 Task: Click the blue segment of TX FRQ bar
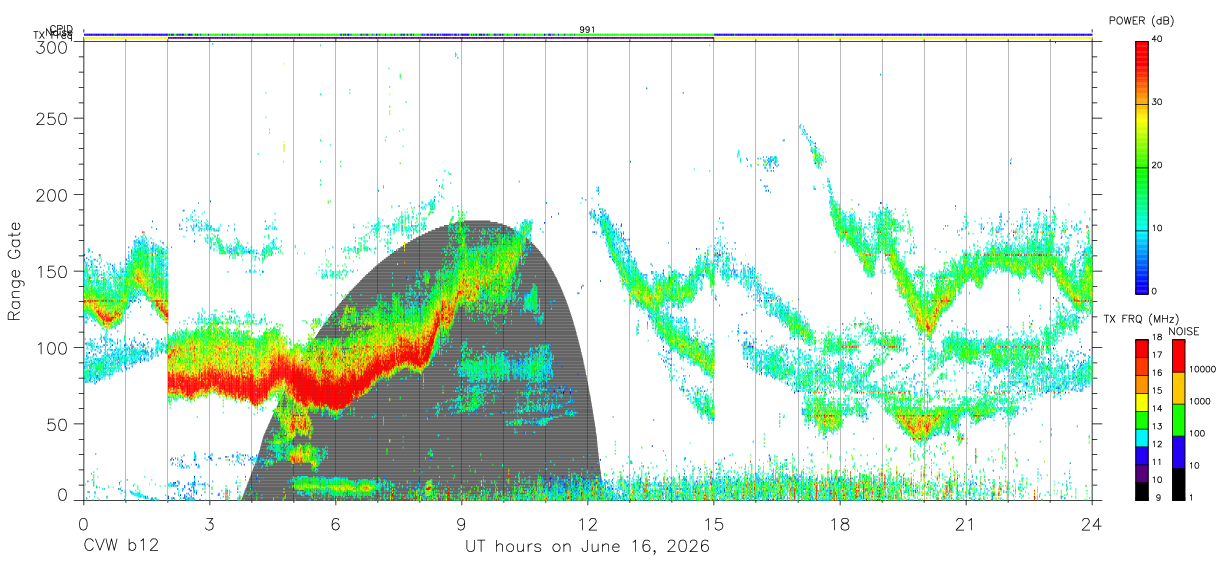(x=1141, y=455)
